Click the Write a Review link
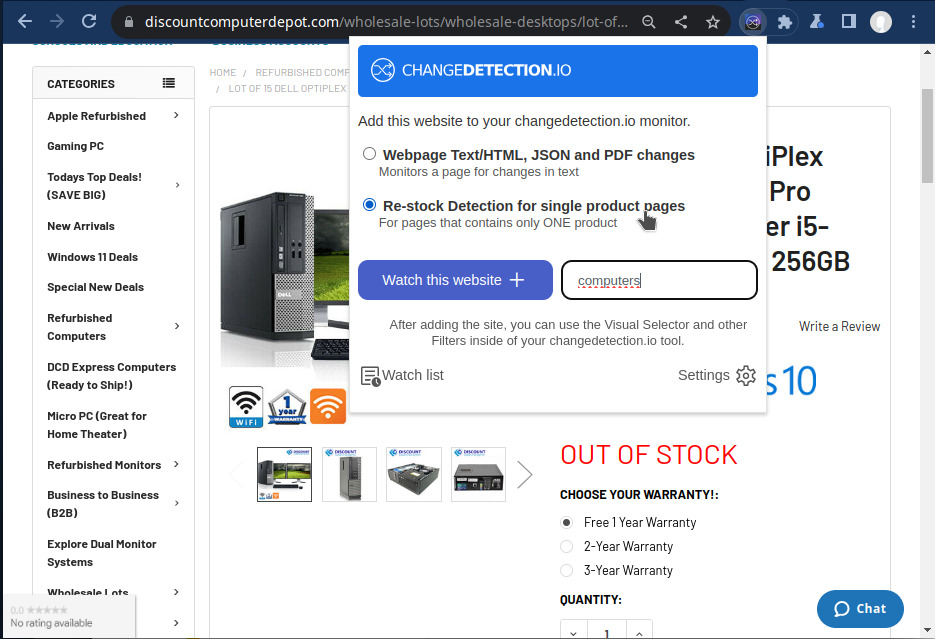This screenshot has width=935, height=639. point(839,326)
